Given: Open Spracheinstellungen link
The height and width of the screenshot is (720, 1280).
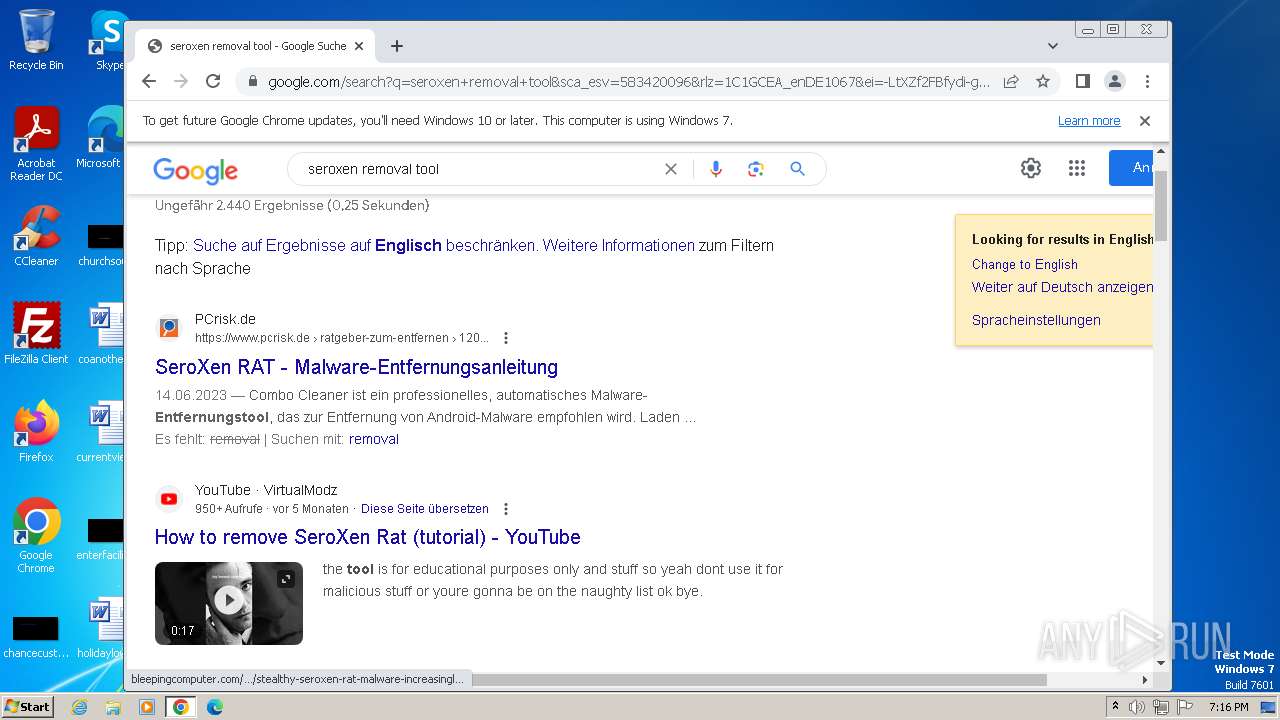Looking at the screenshot, I should tap(1036, 320).
